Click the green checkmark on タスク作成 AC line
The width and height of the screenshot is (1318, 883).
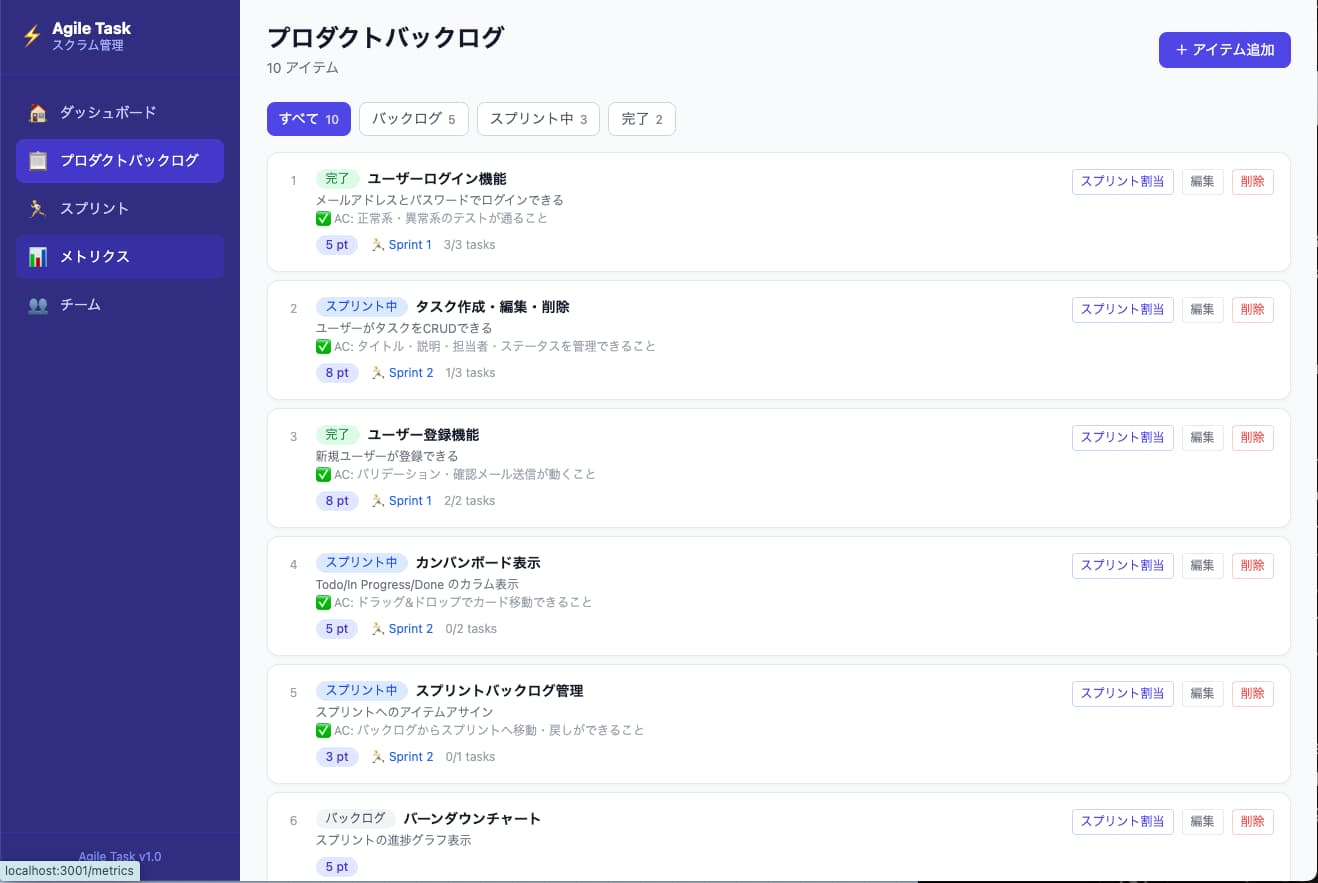[x=324, y=345]
